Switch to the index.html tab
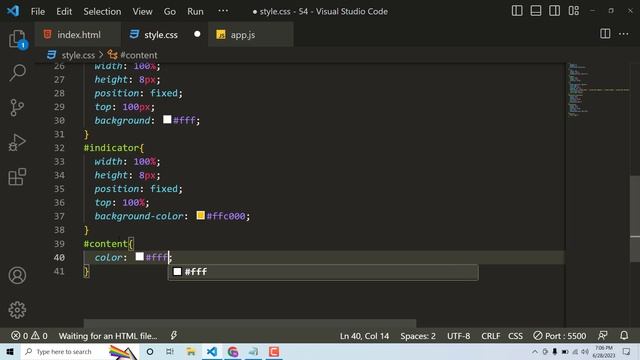 [x=78, y=35]
